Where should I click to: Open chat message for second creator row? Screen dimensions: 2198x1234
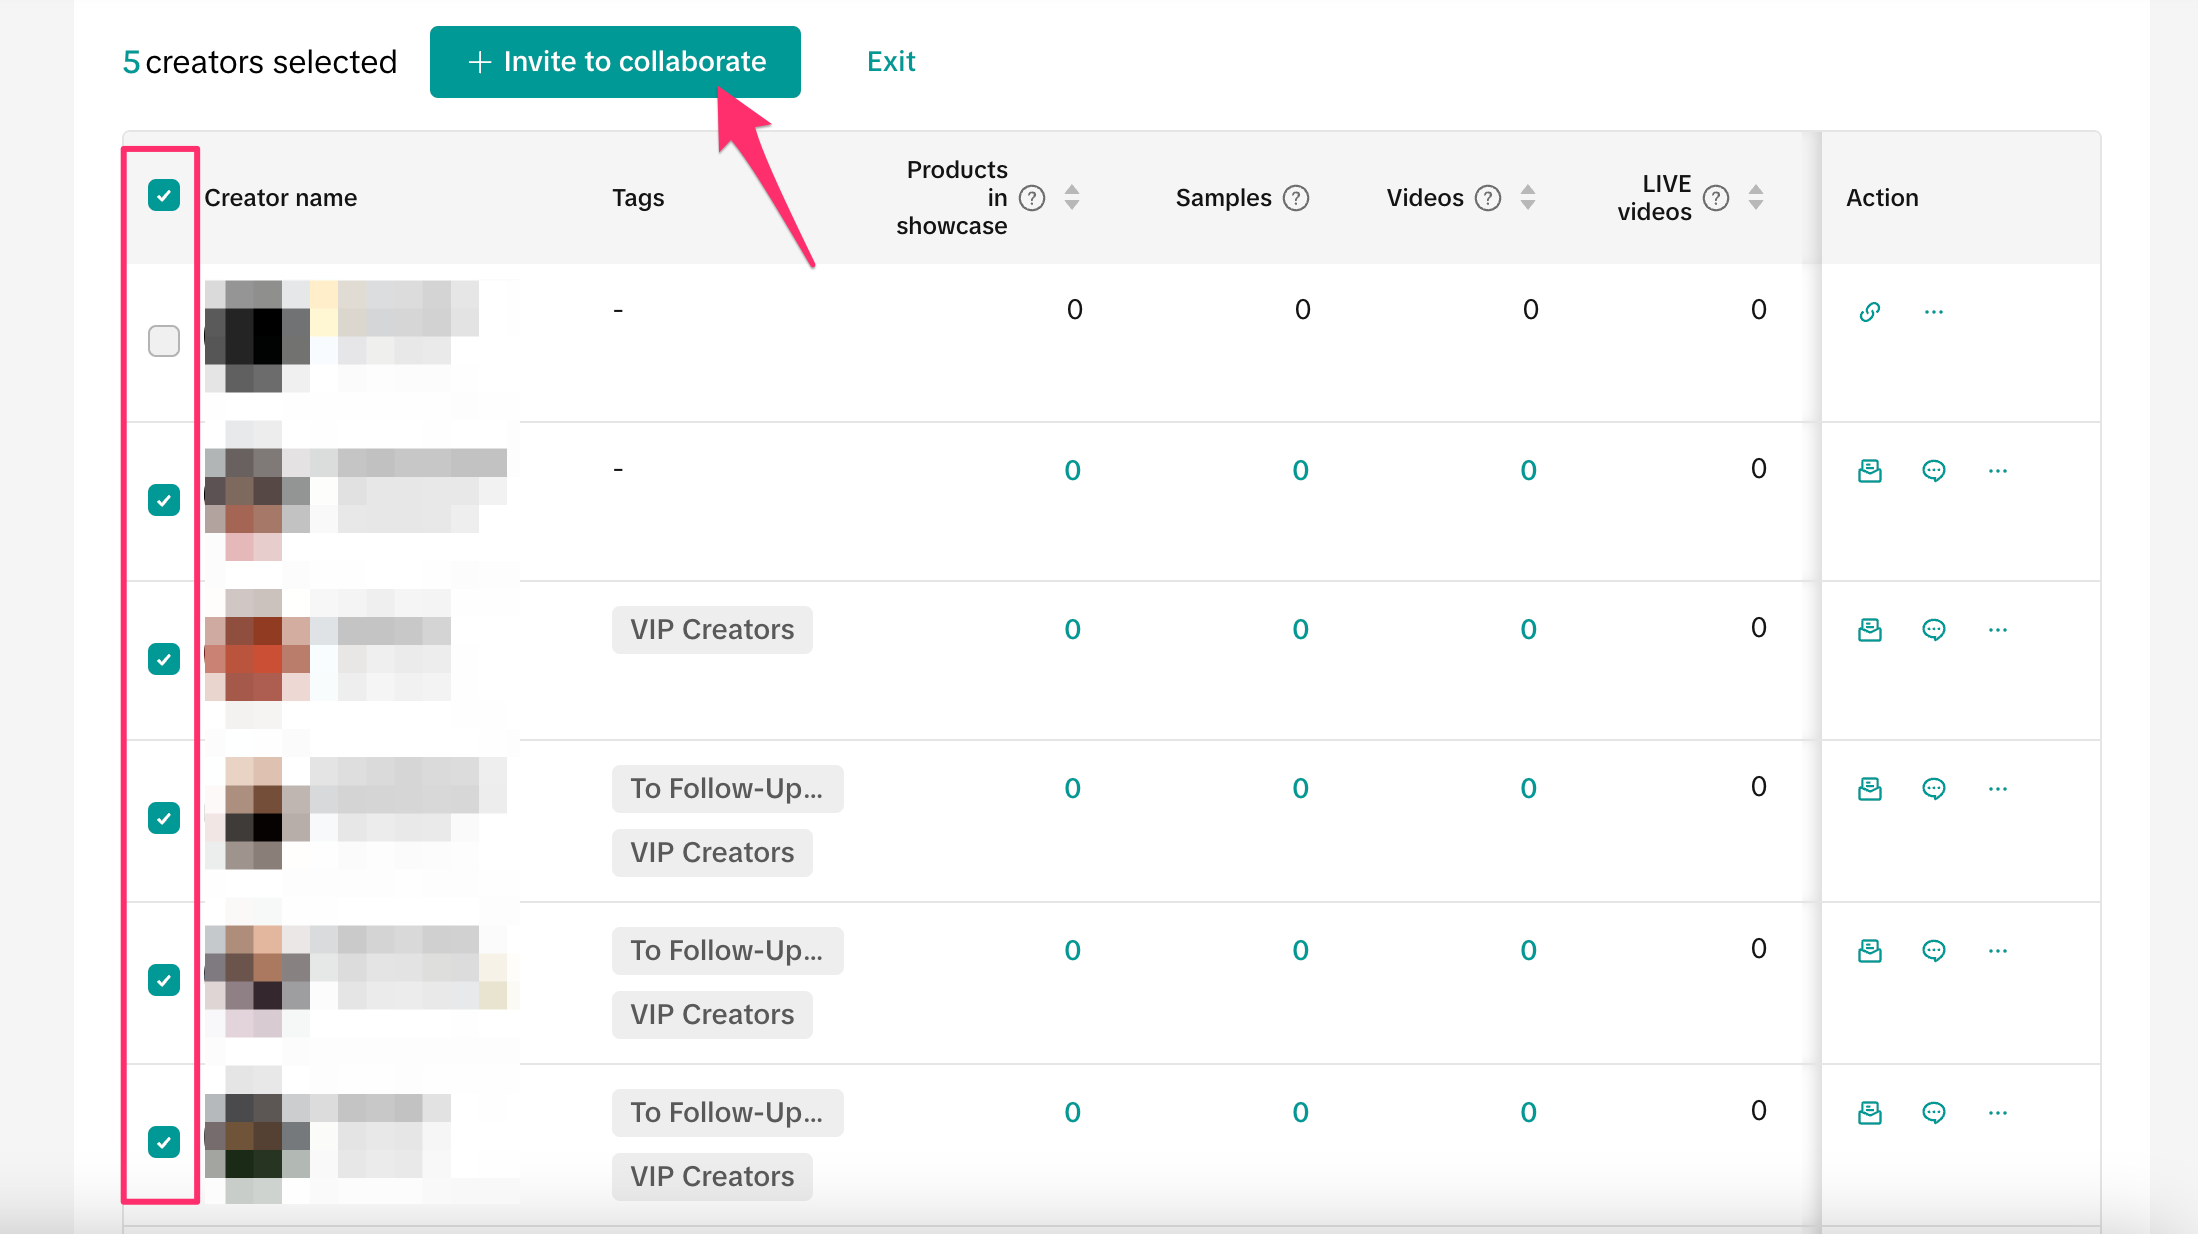click(x=1933, y=471)
